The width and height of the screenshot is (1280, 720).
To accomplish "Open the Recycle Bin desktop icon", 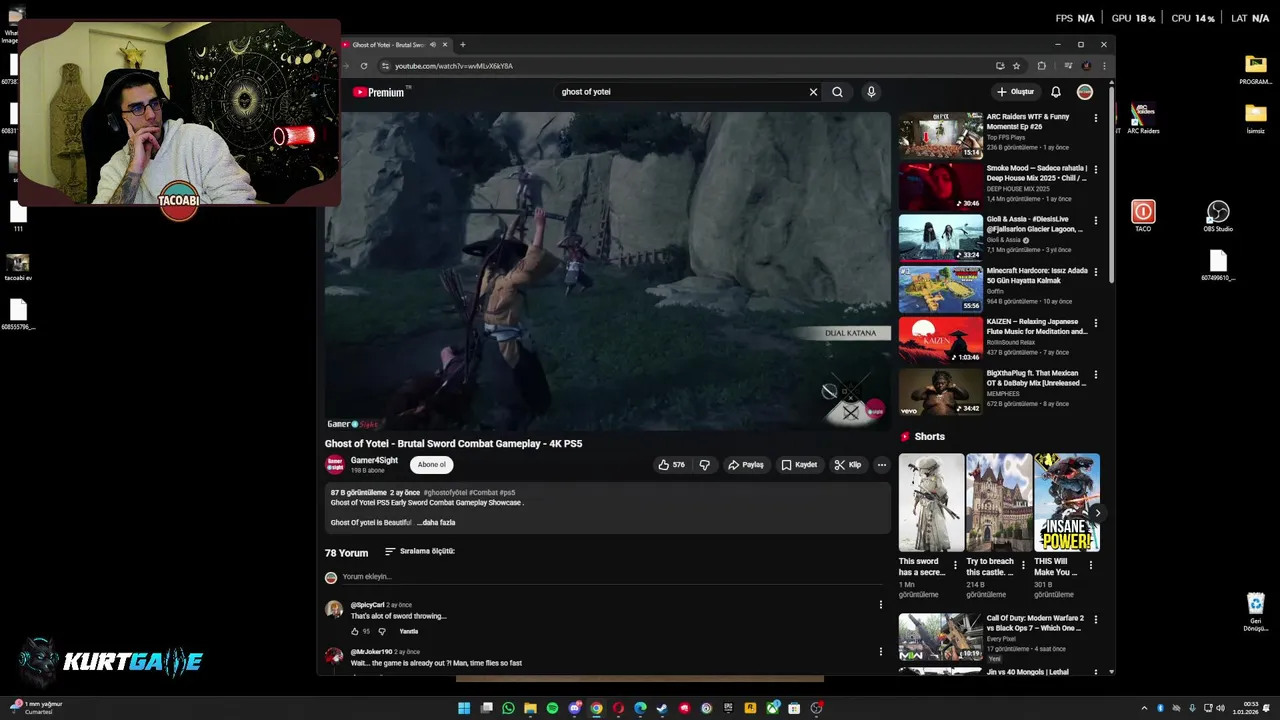I will tap(1255, 611).
